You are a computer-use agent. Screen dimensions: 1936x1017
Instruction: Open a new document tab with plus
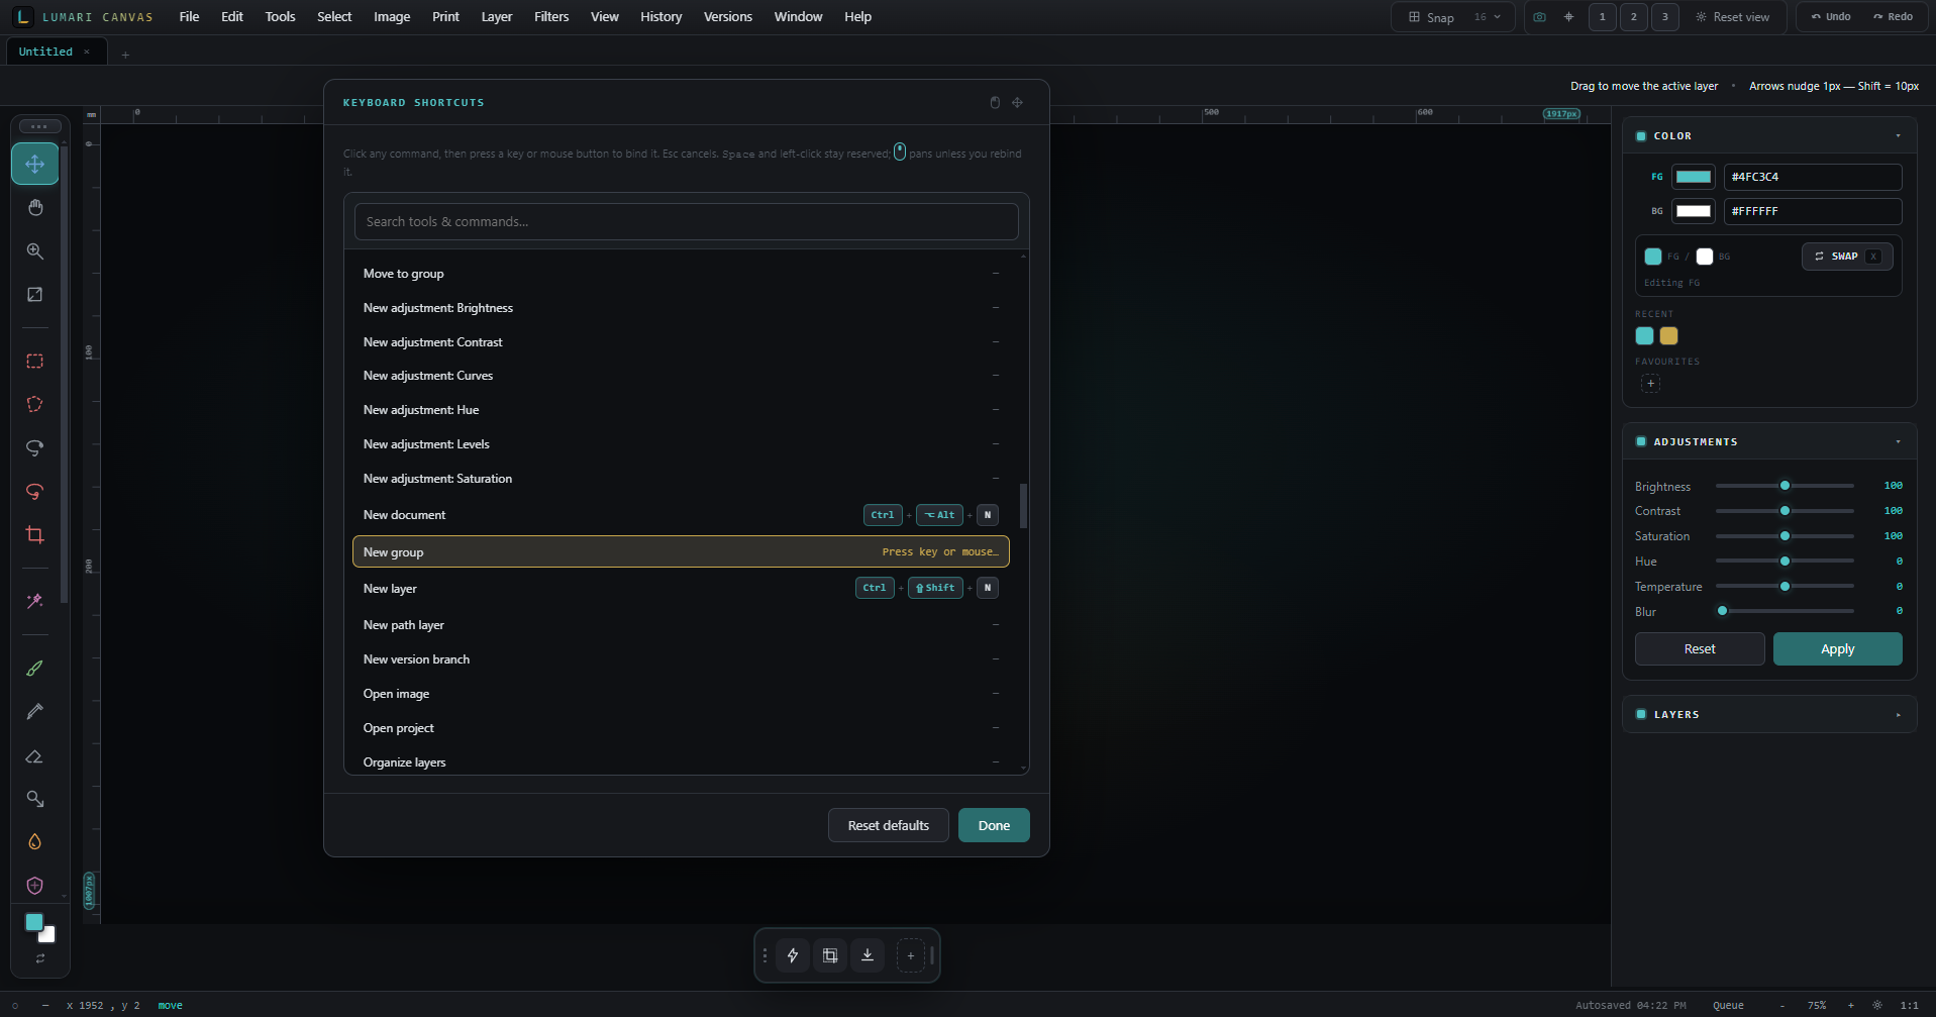[125, 54]
